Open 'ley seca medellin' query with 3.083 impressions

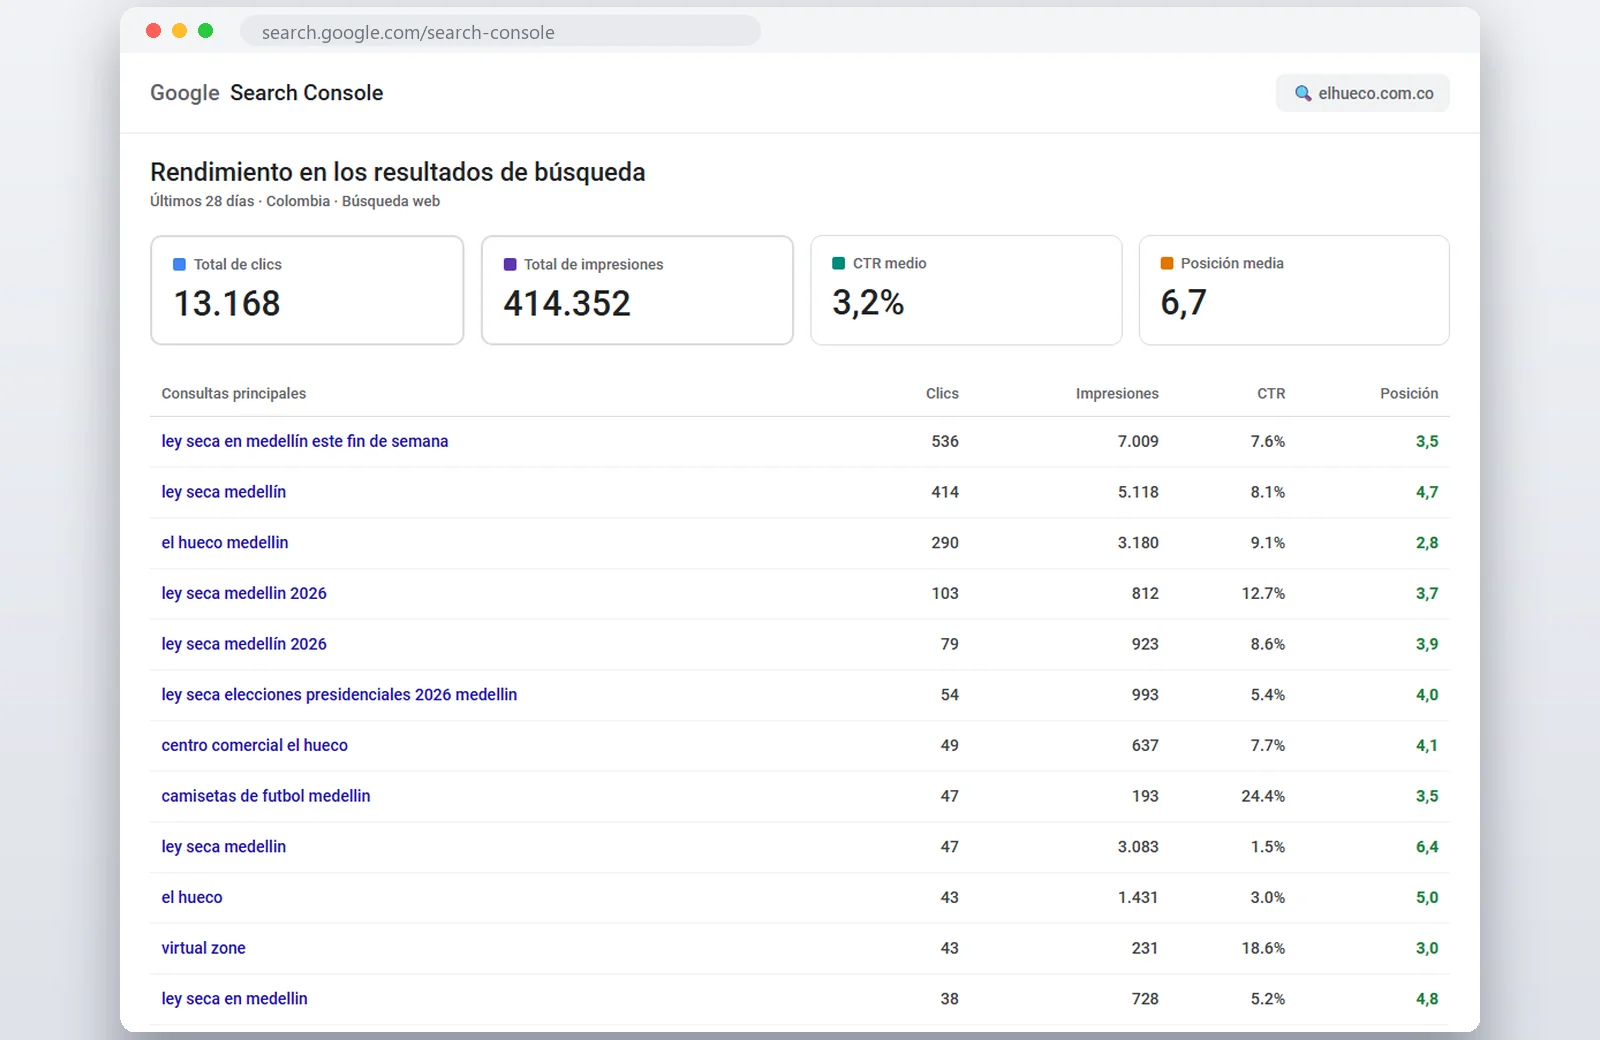point(224,846)
